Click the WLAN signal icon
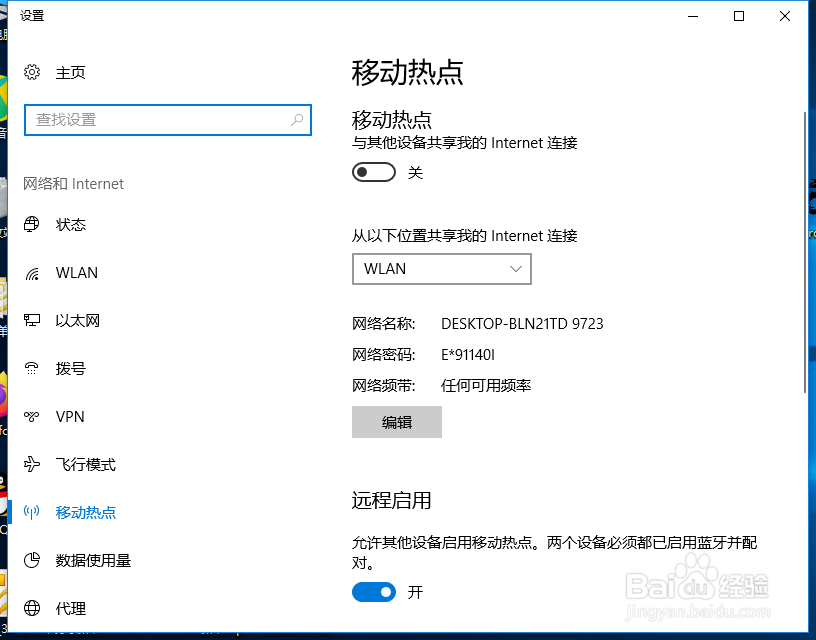816x640 pixels. coord(32,273)
